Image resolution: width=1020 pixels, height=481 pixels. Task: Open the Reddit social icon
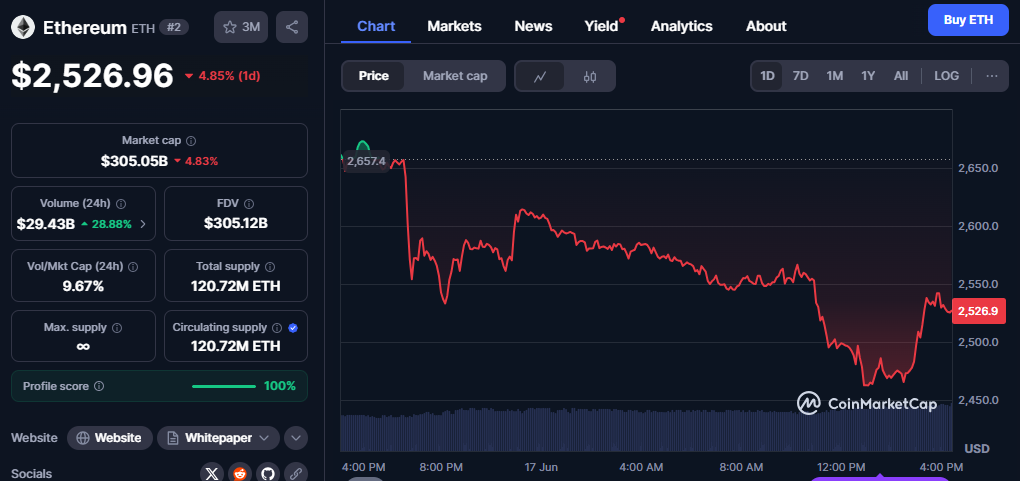pos(239,473)
